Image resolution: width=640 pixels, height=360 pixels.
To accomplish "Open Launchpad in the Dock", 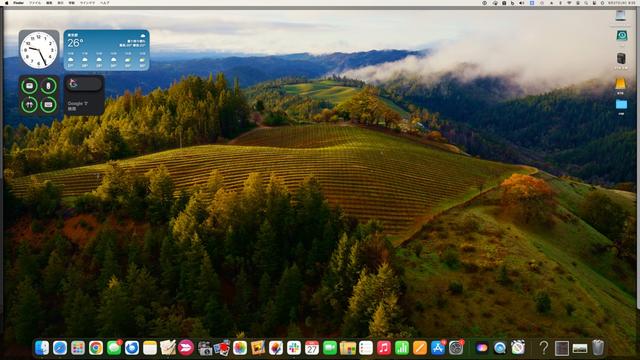I will (x=78, y=348).
